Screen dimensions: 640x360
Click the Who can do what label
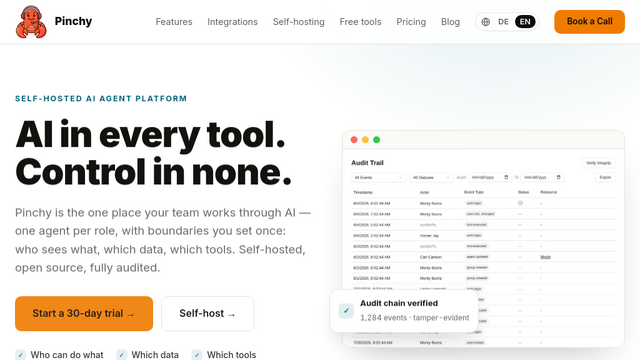pos(67,355)
